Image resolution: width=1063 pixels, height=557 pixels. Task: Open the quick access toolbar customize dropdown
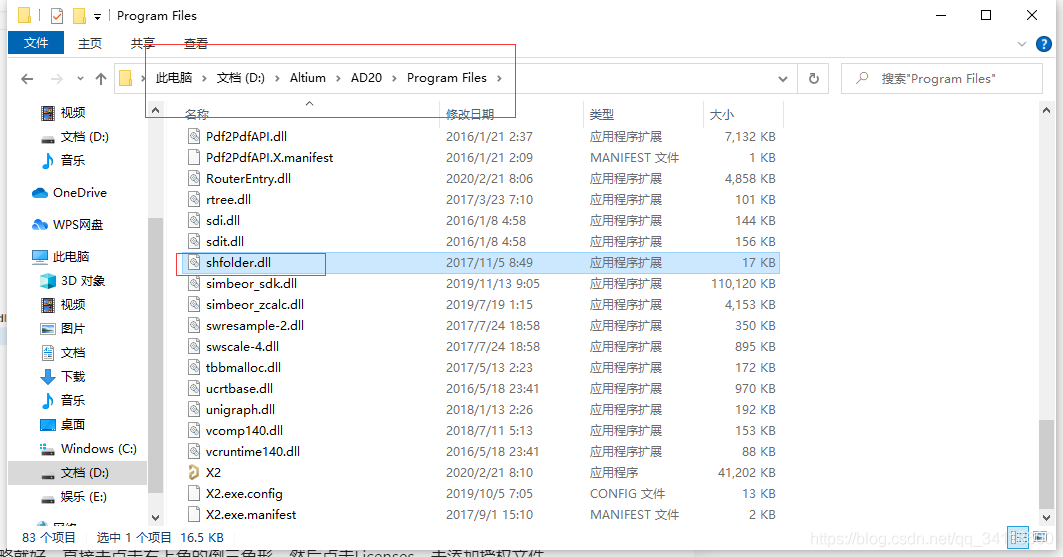(98, 16)
